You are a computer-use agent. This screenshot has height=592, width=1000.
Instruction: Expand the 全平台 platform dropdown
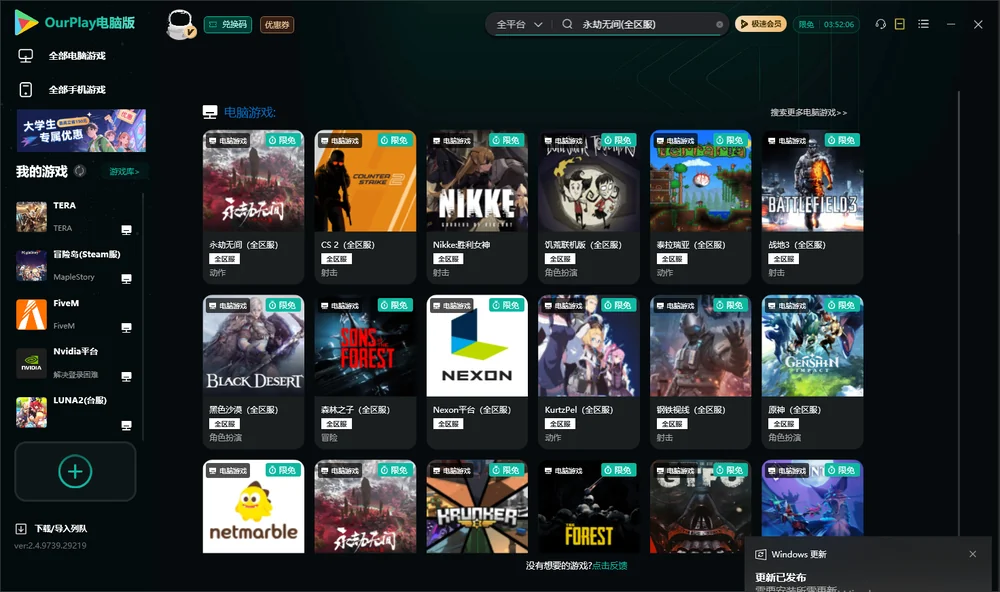[519, 24]
